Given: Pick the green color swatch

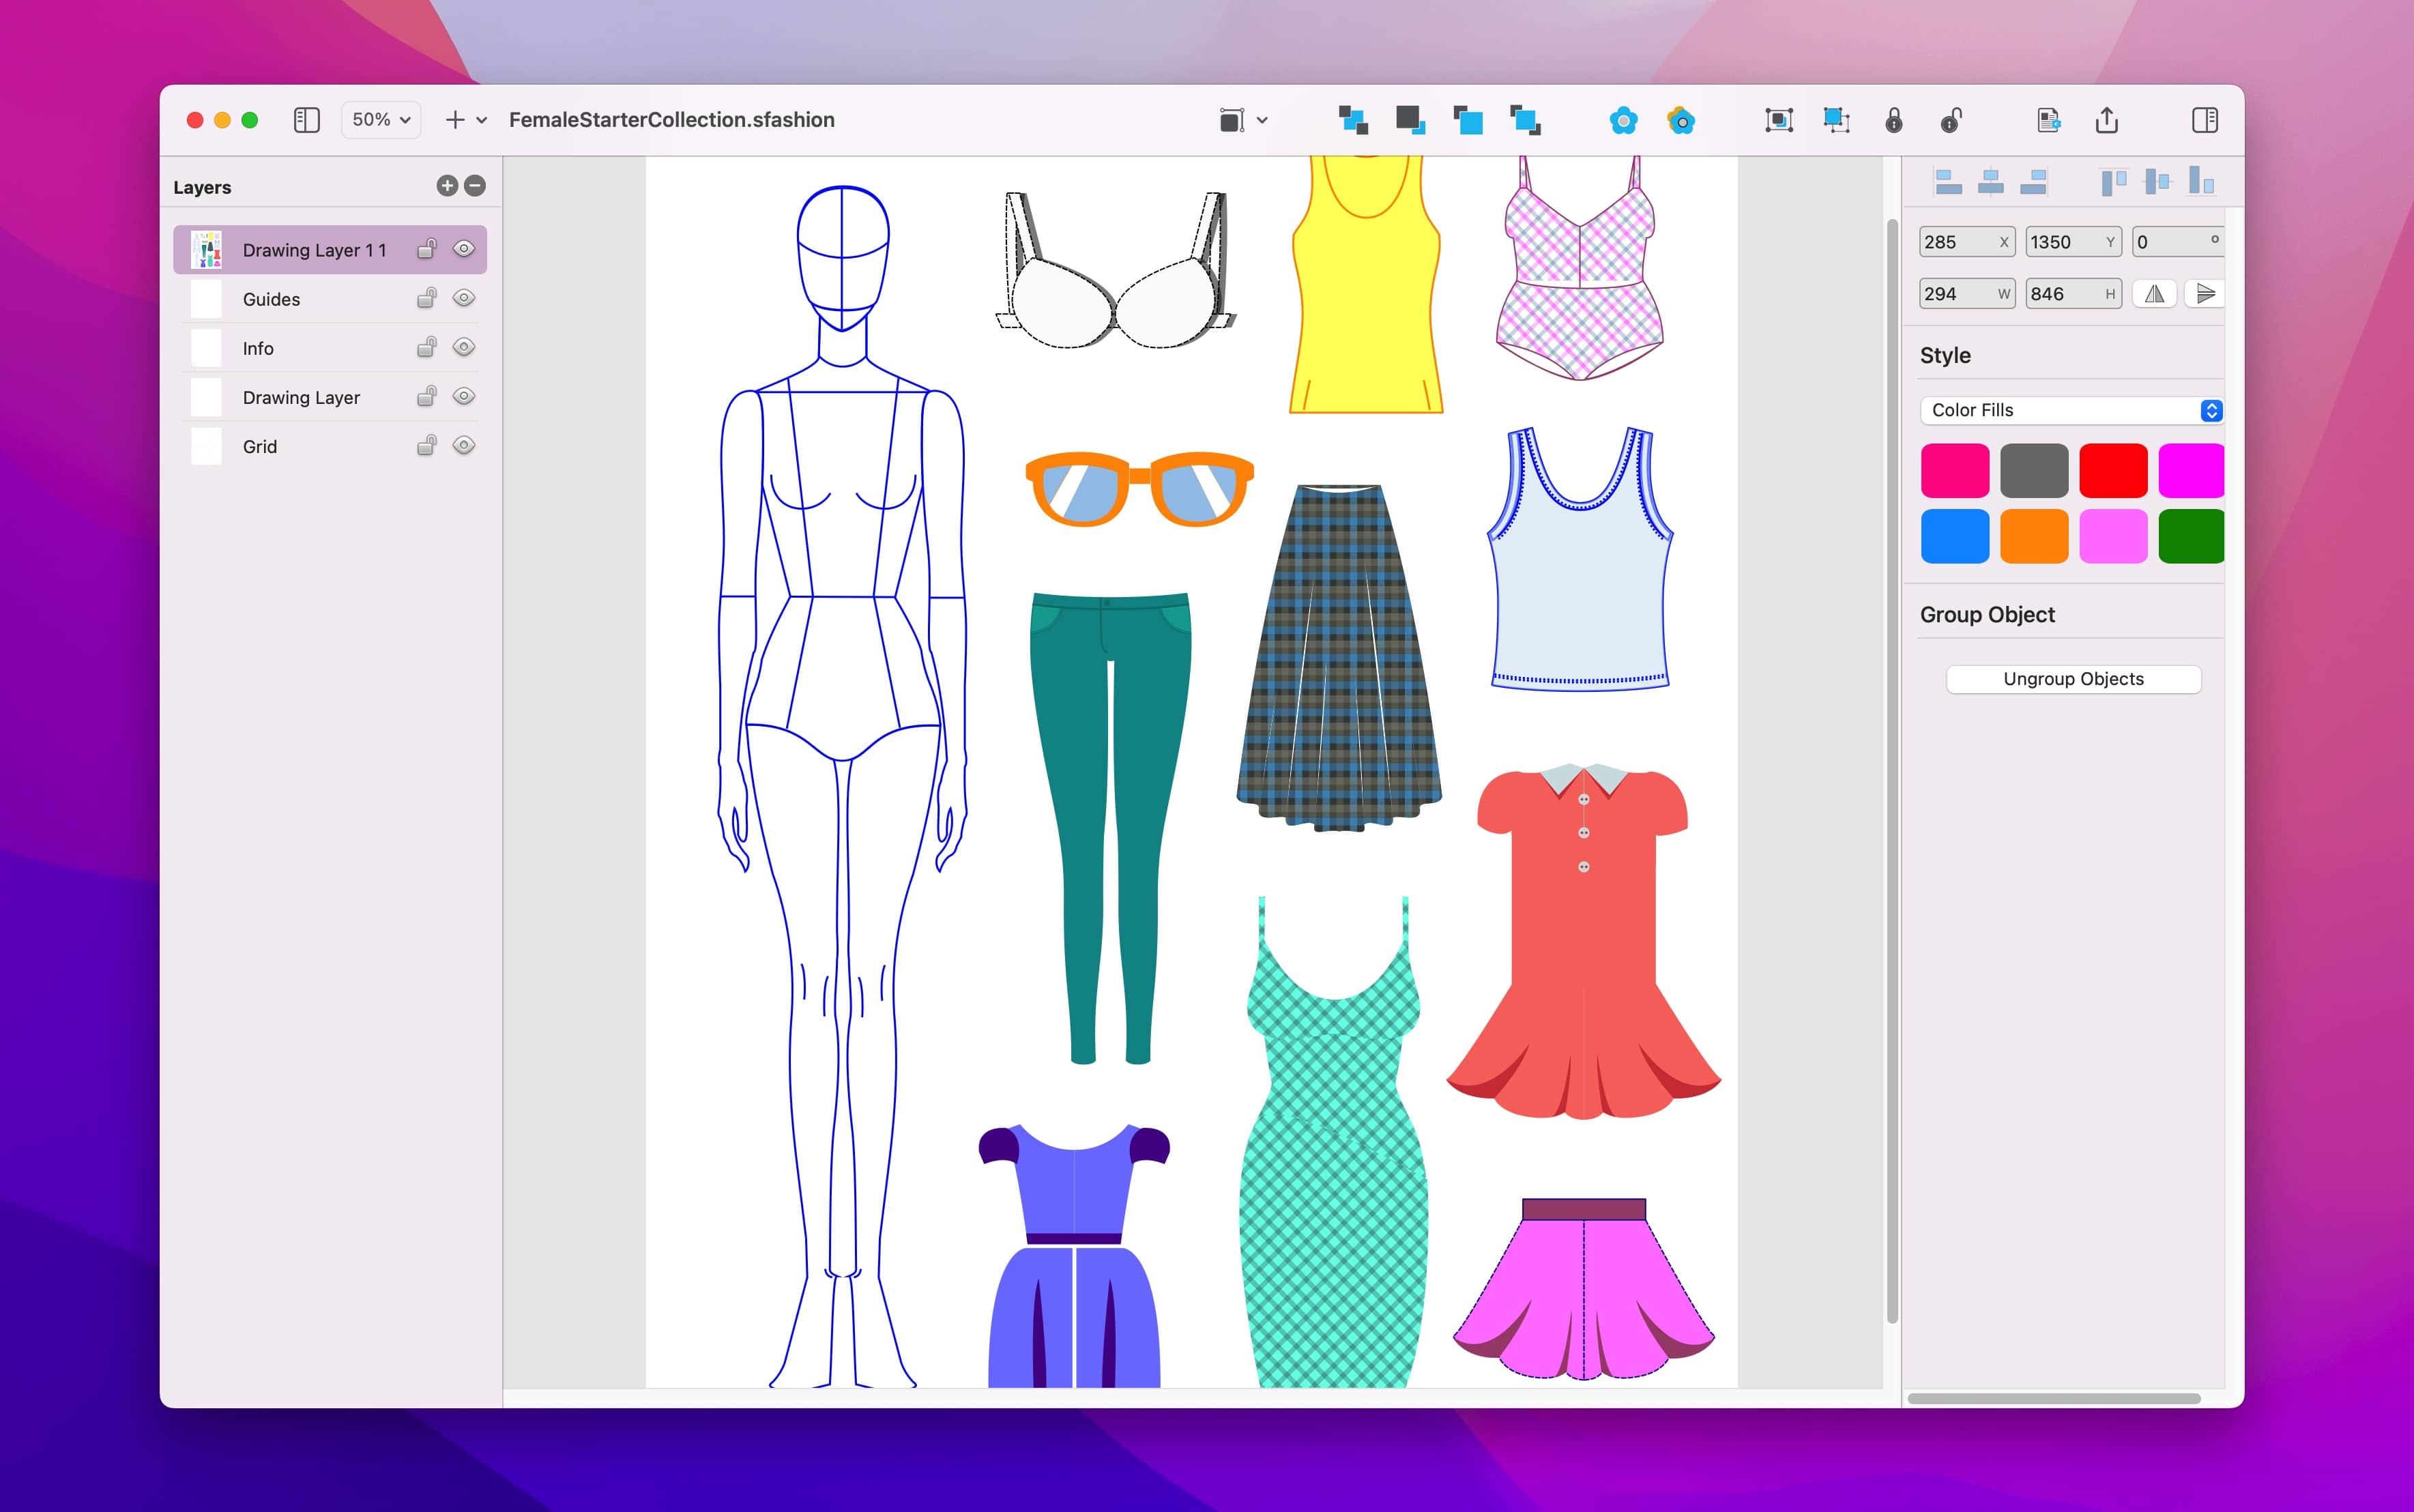Looking at the screenshot, I should 2191,536.
